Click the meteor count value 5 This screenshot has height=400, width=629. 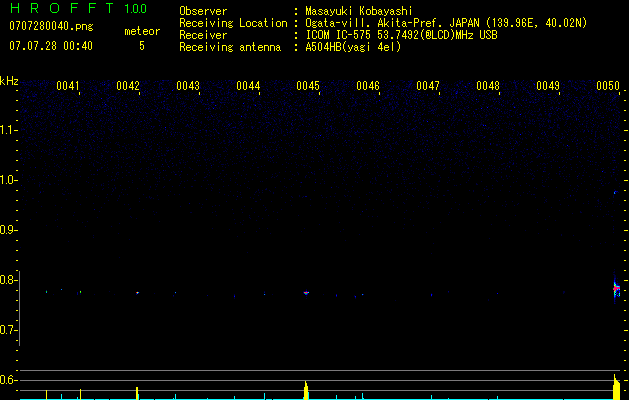(x=142, y=46)
